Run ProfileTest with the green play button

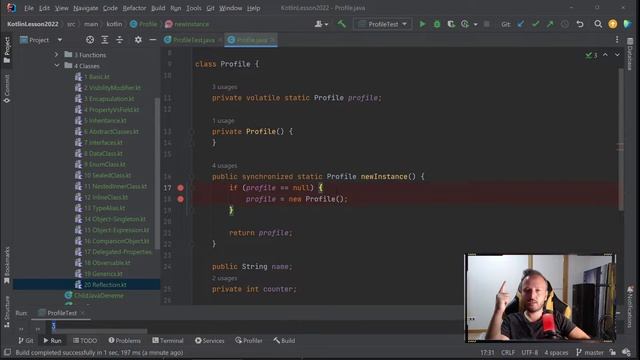[x=422, y=24]
